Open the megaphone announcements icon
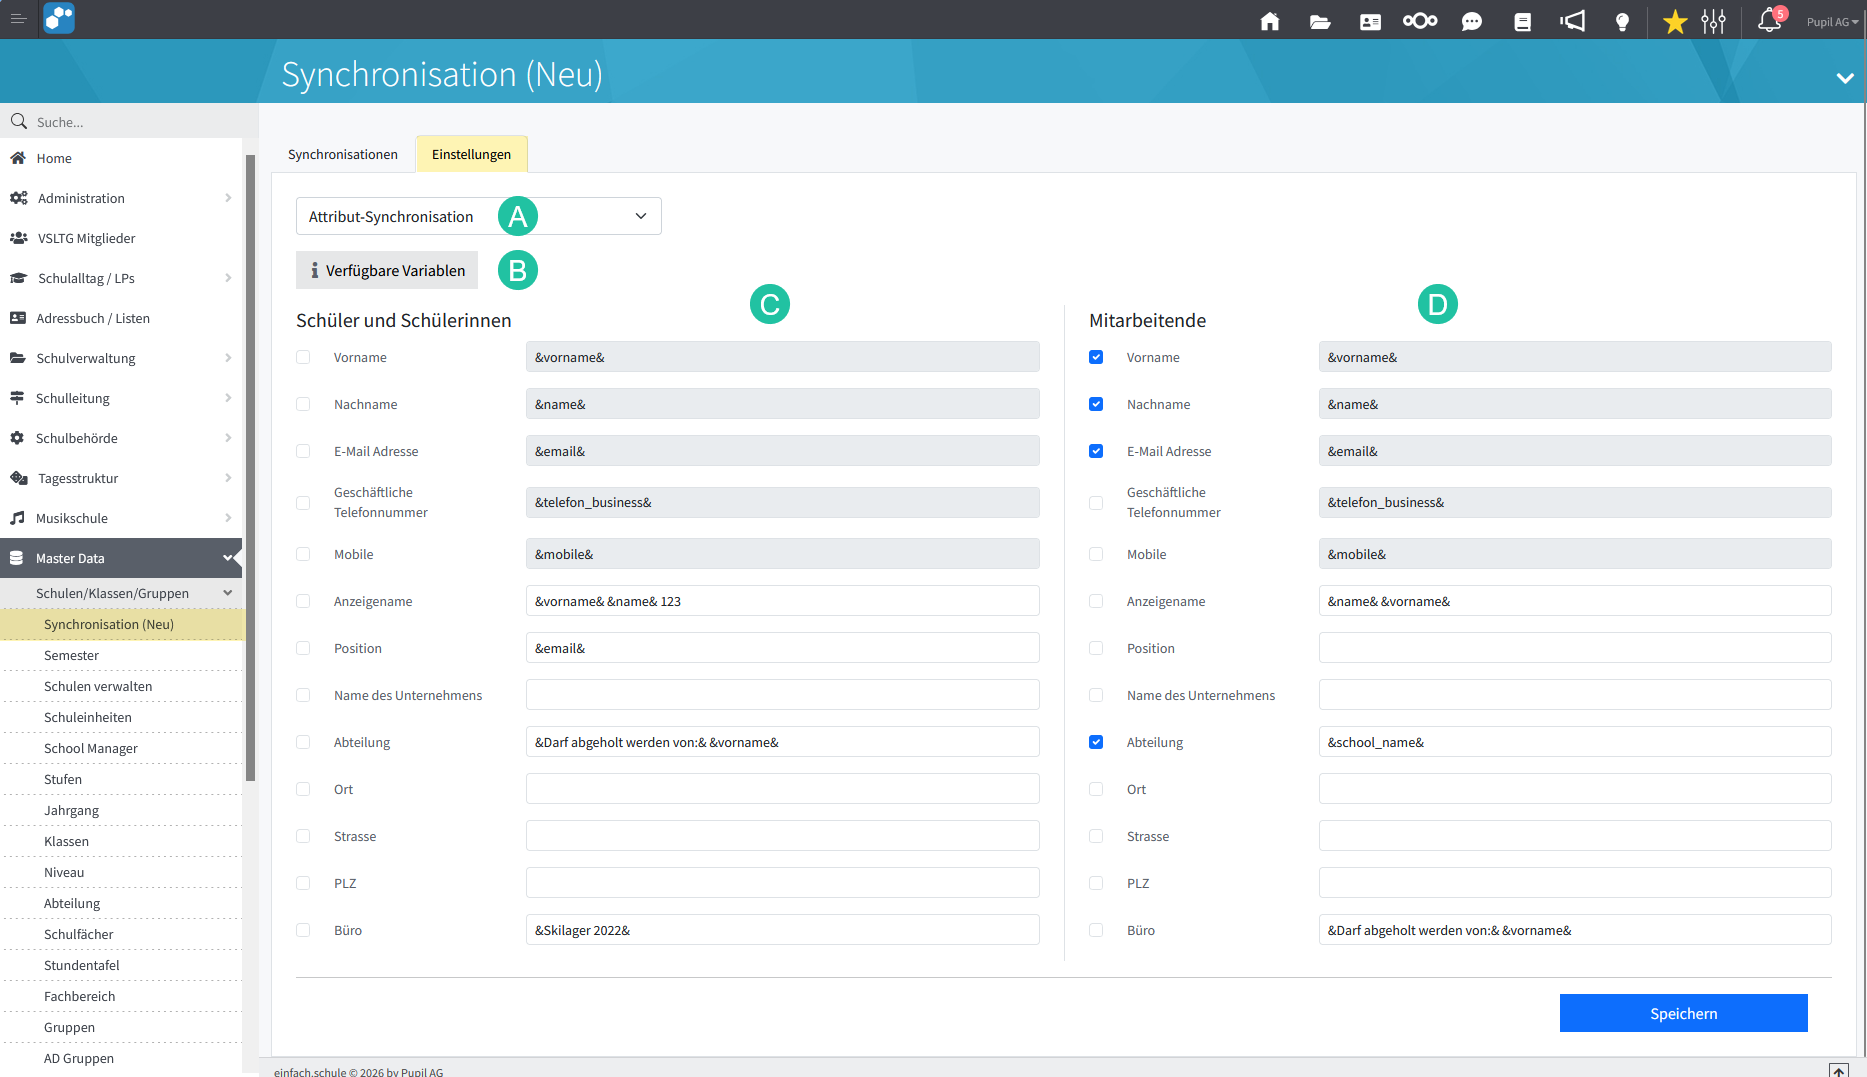This screenshot has width=1867, height=1077. (1573, 21)
